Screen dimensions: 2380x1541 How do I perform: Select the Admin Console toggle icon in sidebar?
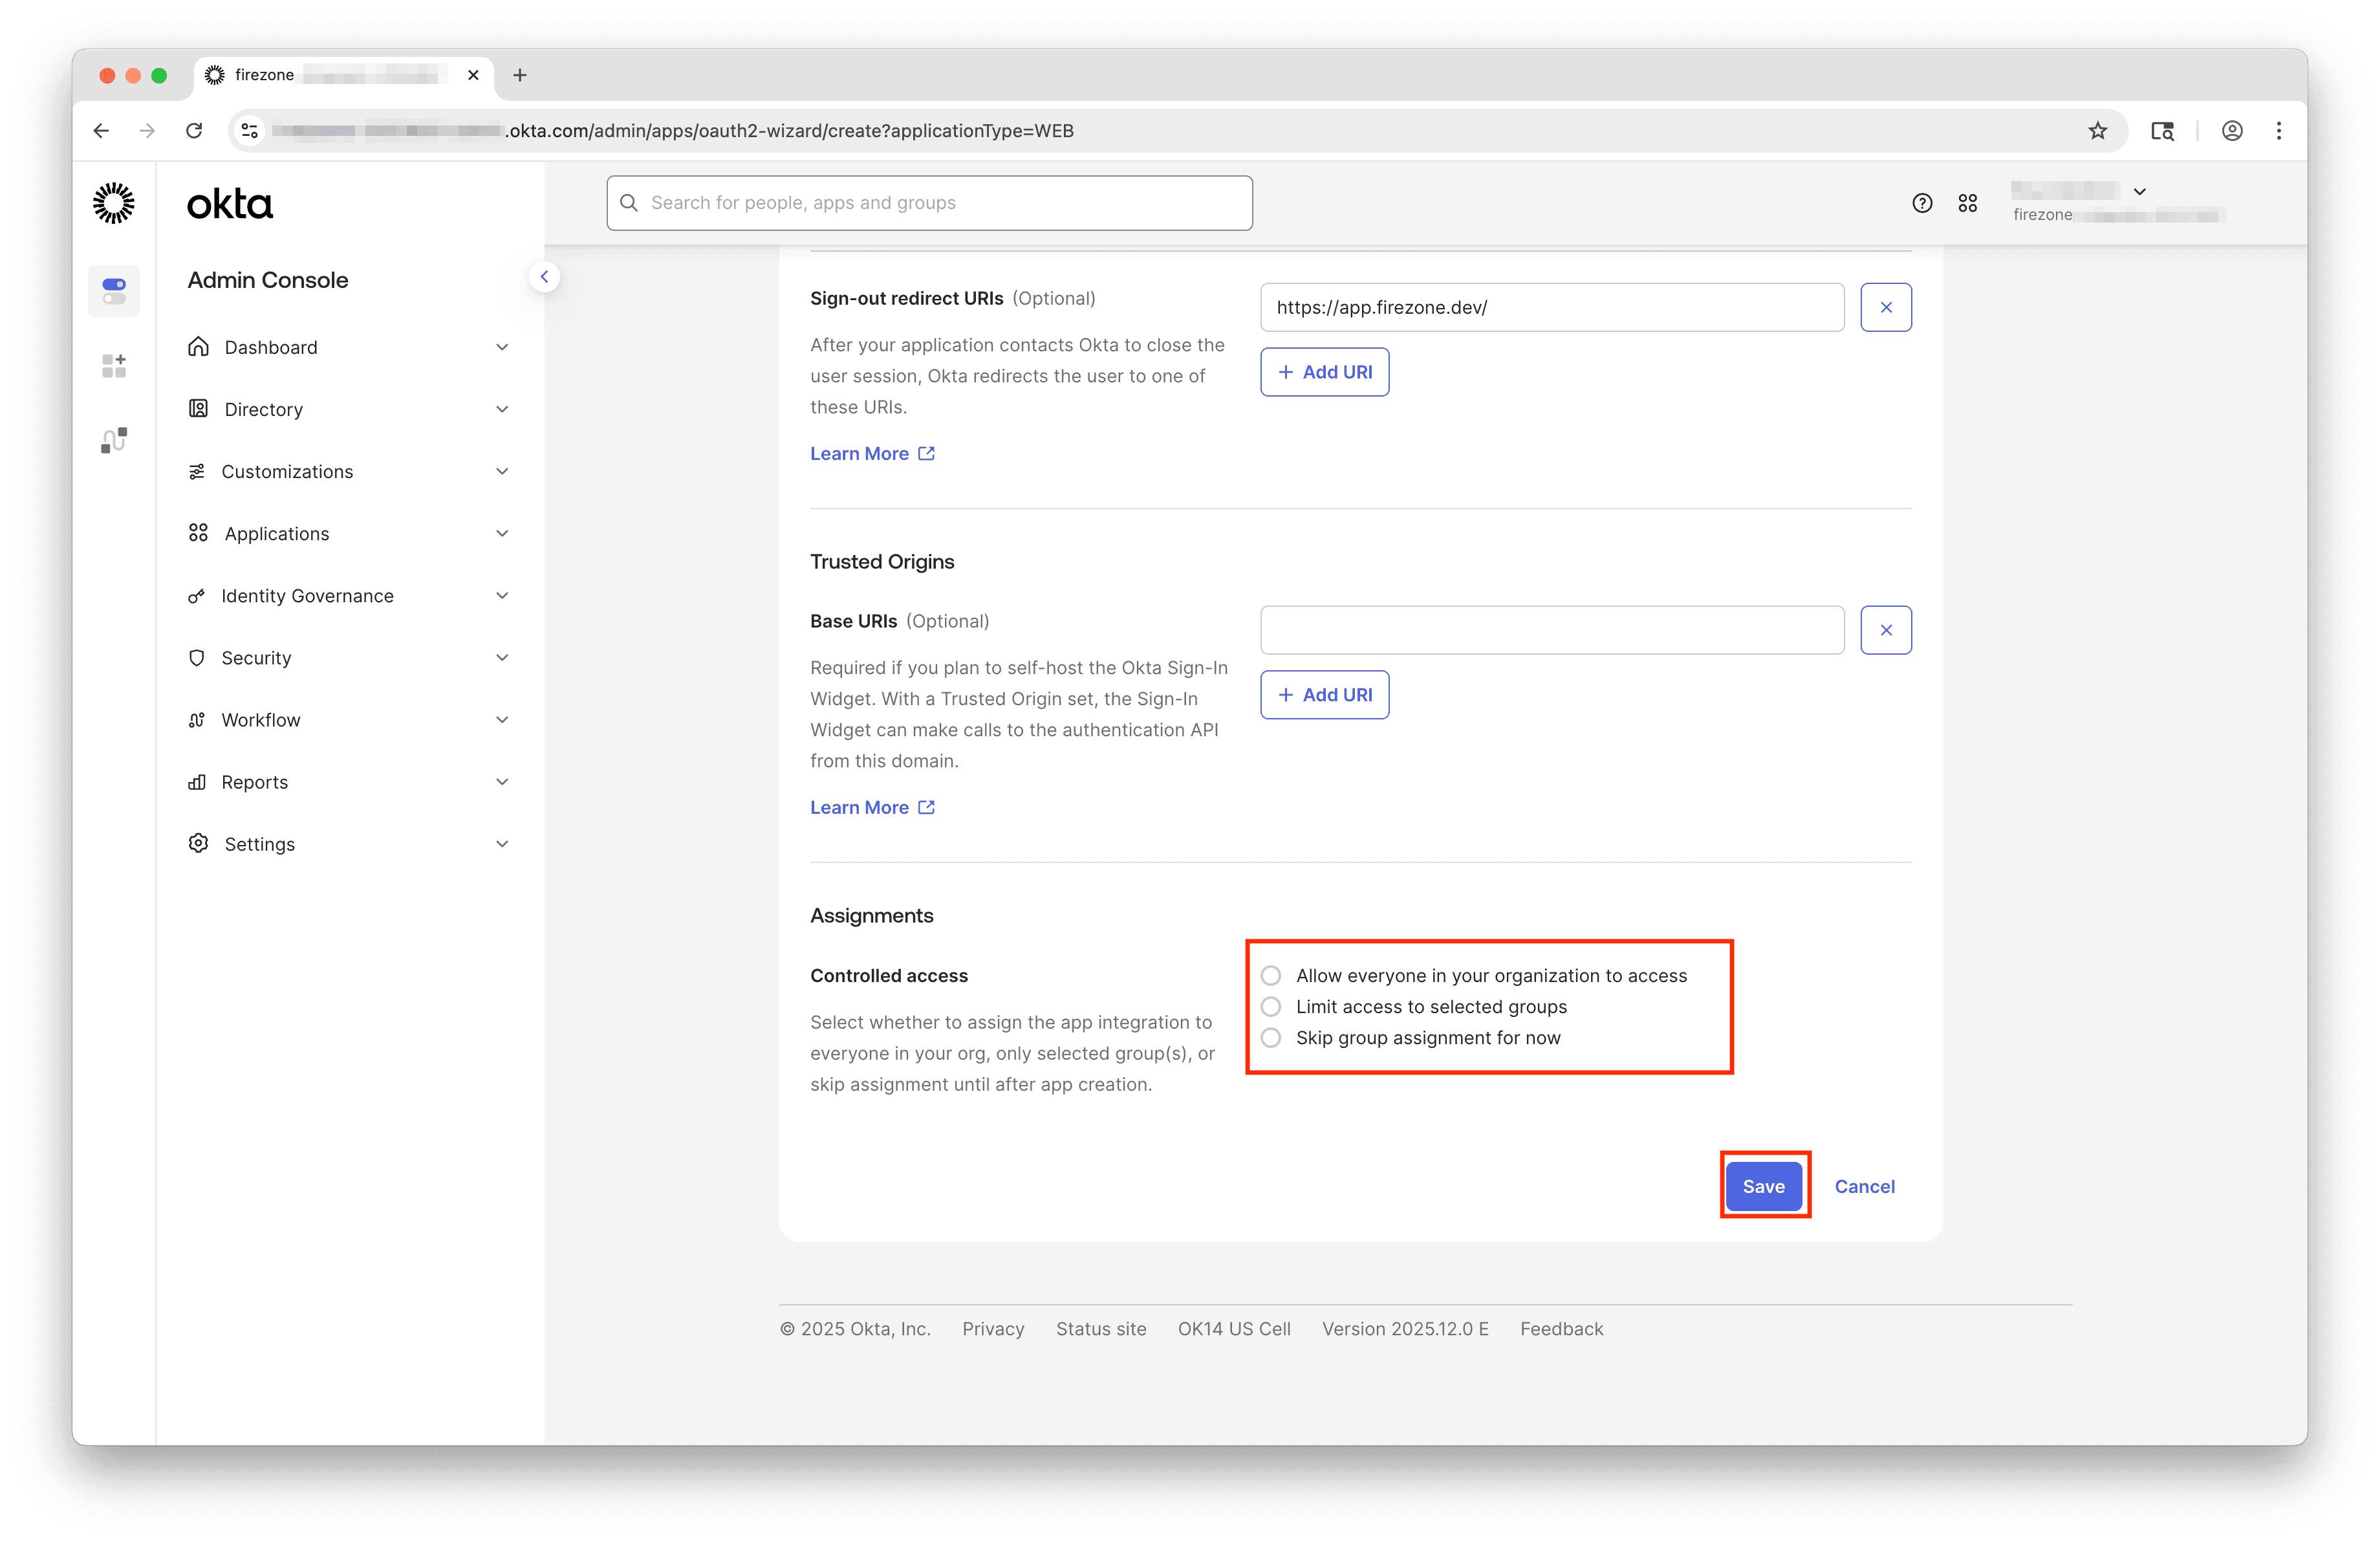pyautogui.click(x=113, y=290)
